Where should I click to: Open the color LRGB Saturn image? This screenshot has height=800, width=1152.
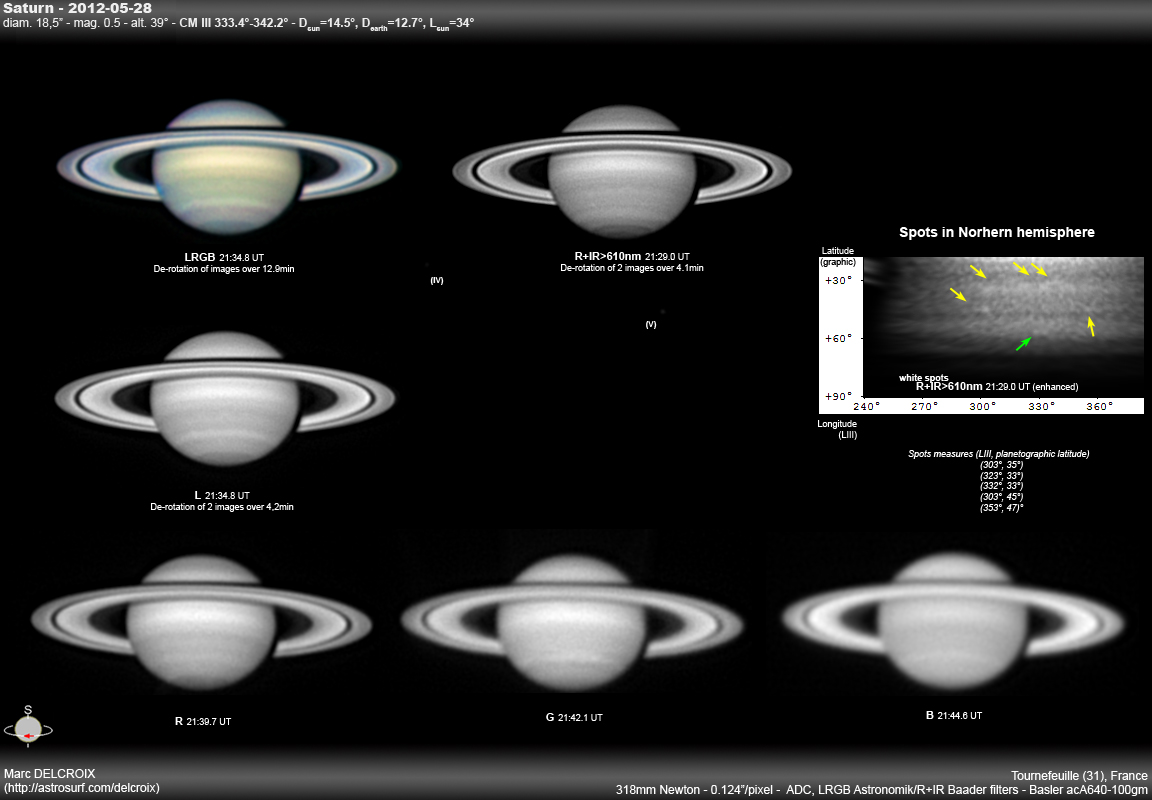pos(227,167)
